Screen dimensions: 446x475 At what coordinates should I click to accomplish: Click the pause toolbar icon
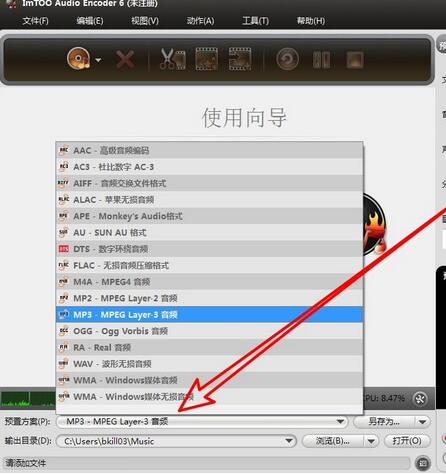pos(322,60)
